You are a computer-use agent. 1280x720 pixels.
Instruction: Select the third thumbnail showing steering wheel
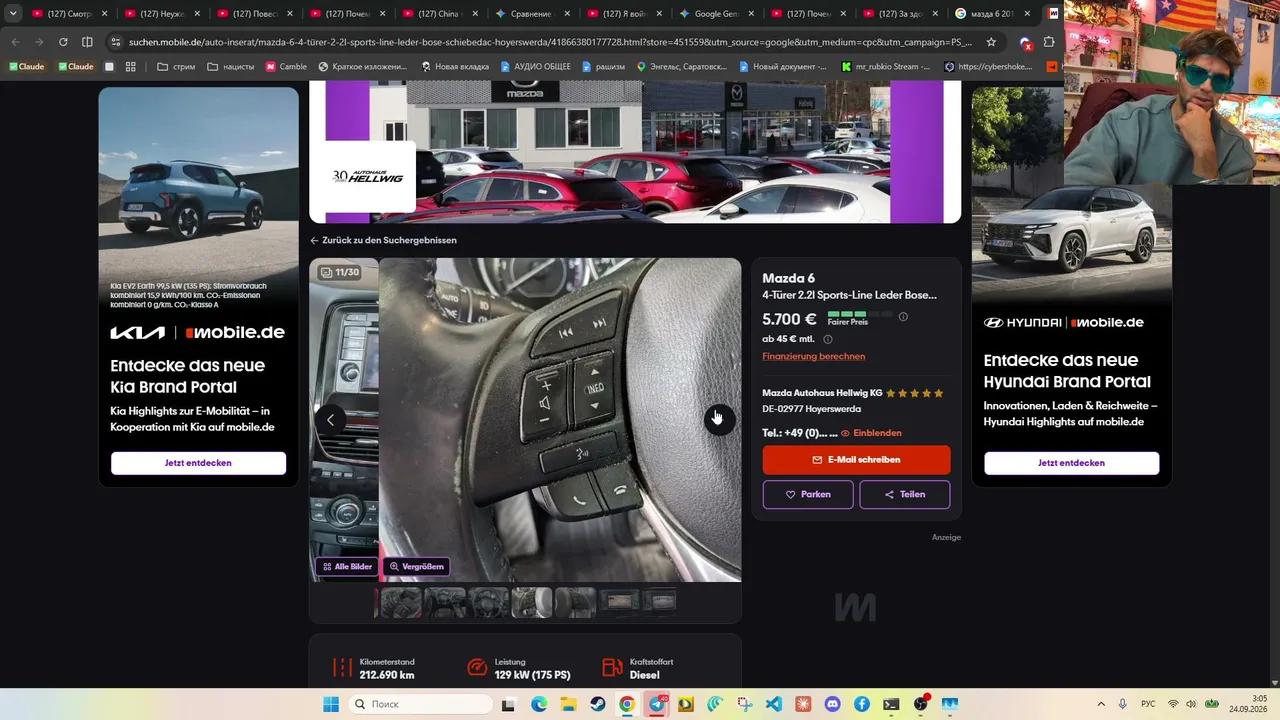coord(488,602)
